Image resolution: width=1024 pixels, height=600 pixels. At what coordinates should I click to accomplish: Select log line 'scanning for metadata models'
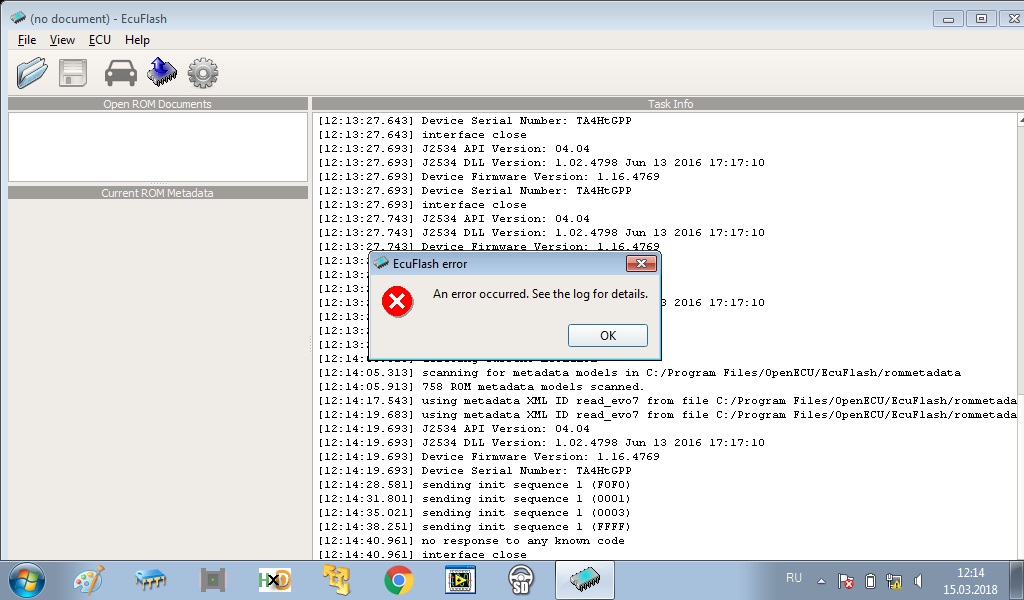pos(640,373)
